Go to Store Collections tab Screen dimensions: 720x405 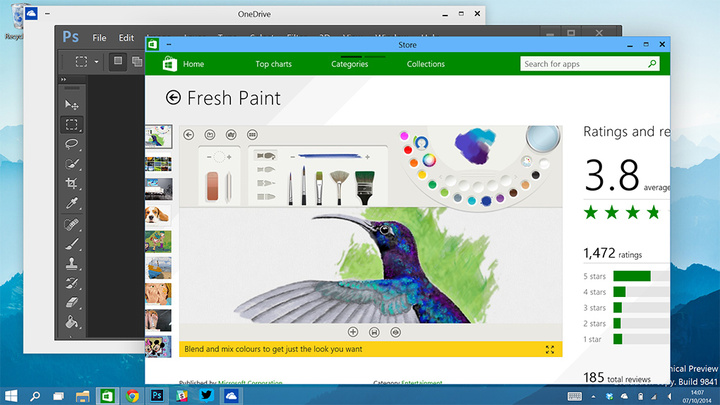click(426, 64)
